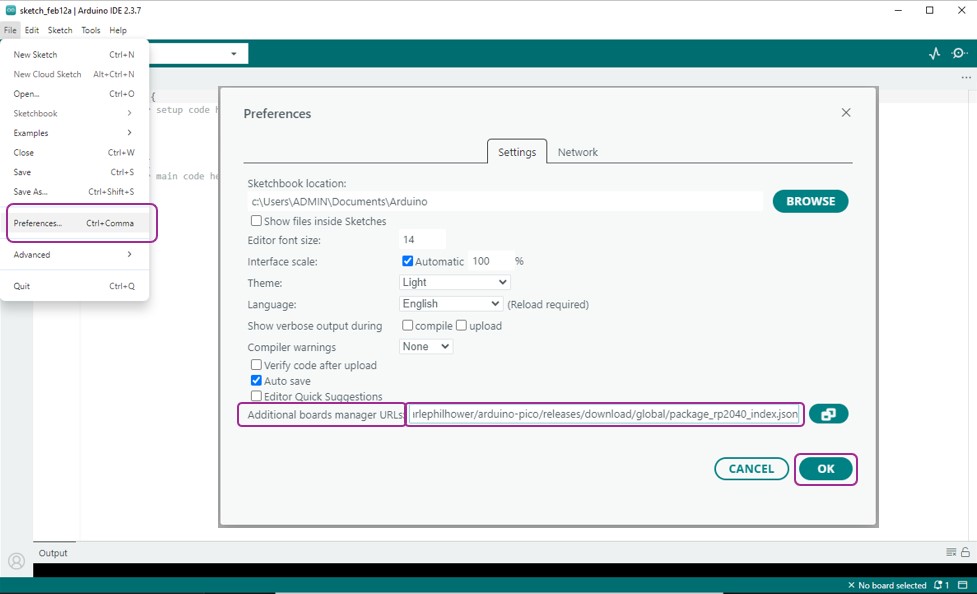Click the Arduino app icon in title bar
This screenshot has width=977, height=594.
11,10
